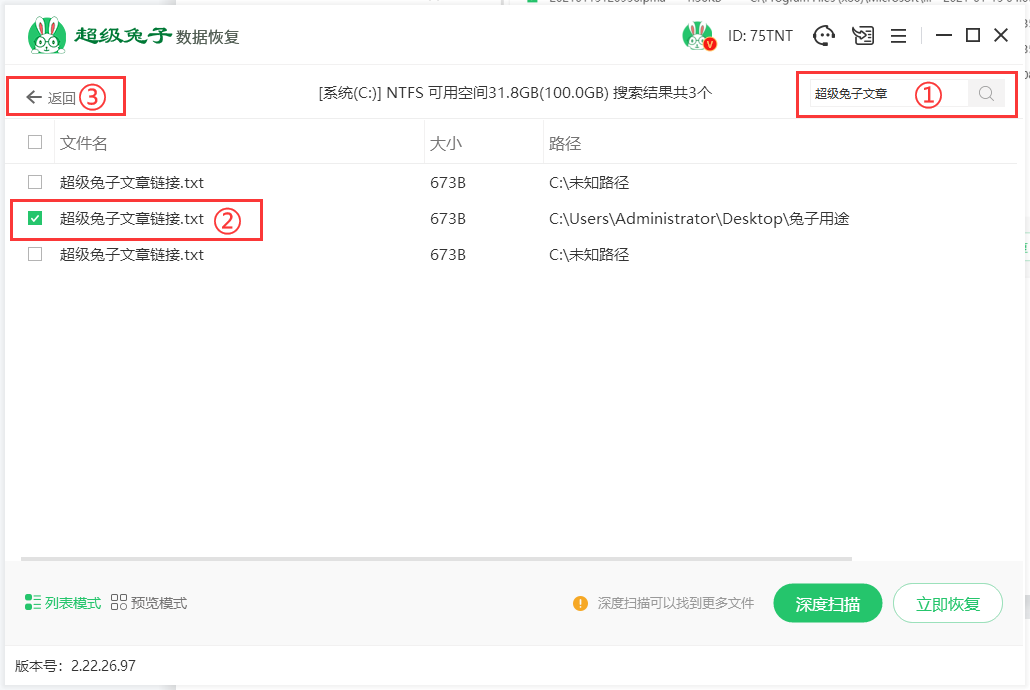The height and width of the screenshot is (690, 1030).
Task: Toggle the select-all checkbox in header
Action: (x=35, y=142)
